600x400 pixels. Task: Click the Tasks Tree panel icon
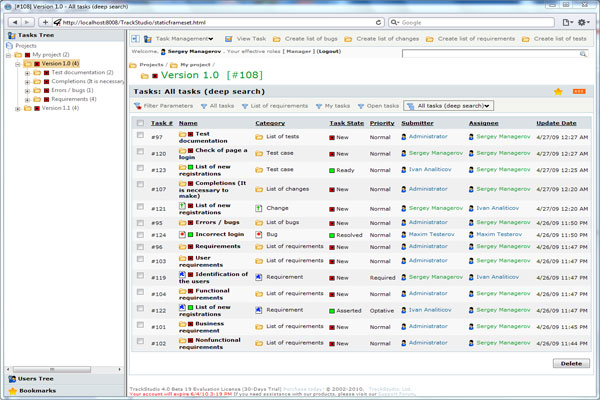(x=11, y=35)
